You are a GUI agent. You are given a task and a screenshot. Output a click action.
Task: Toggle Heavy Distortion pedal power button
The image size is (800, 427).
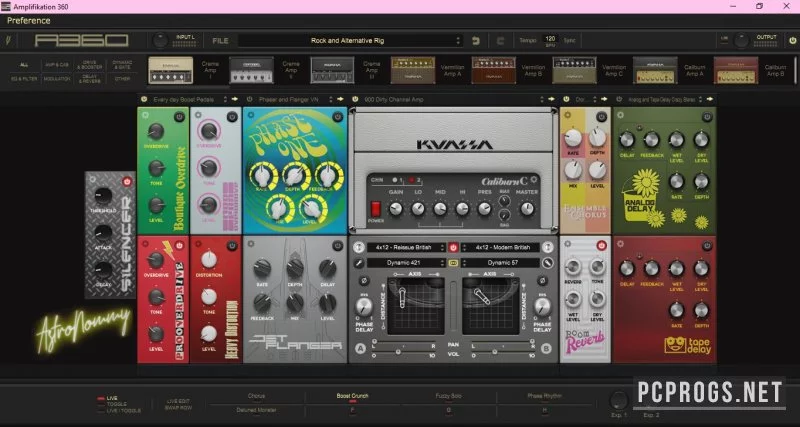[x=232, y=245]
